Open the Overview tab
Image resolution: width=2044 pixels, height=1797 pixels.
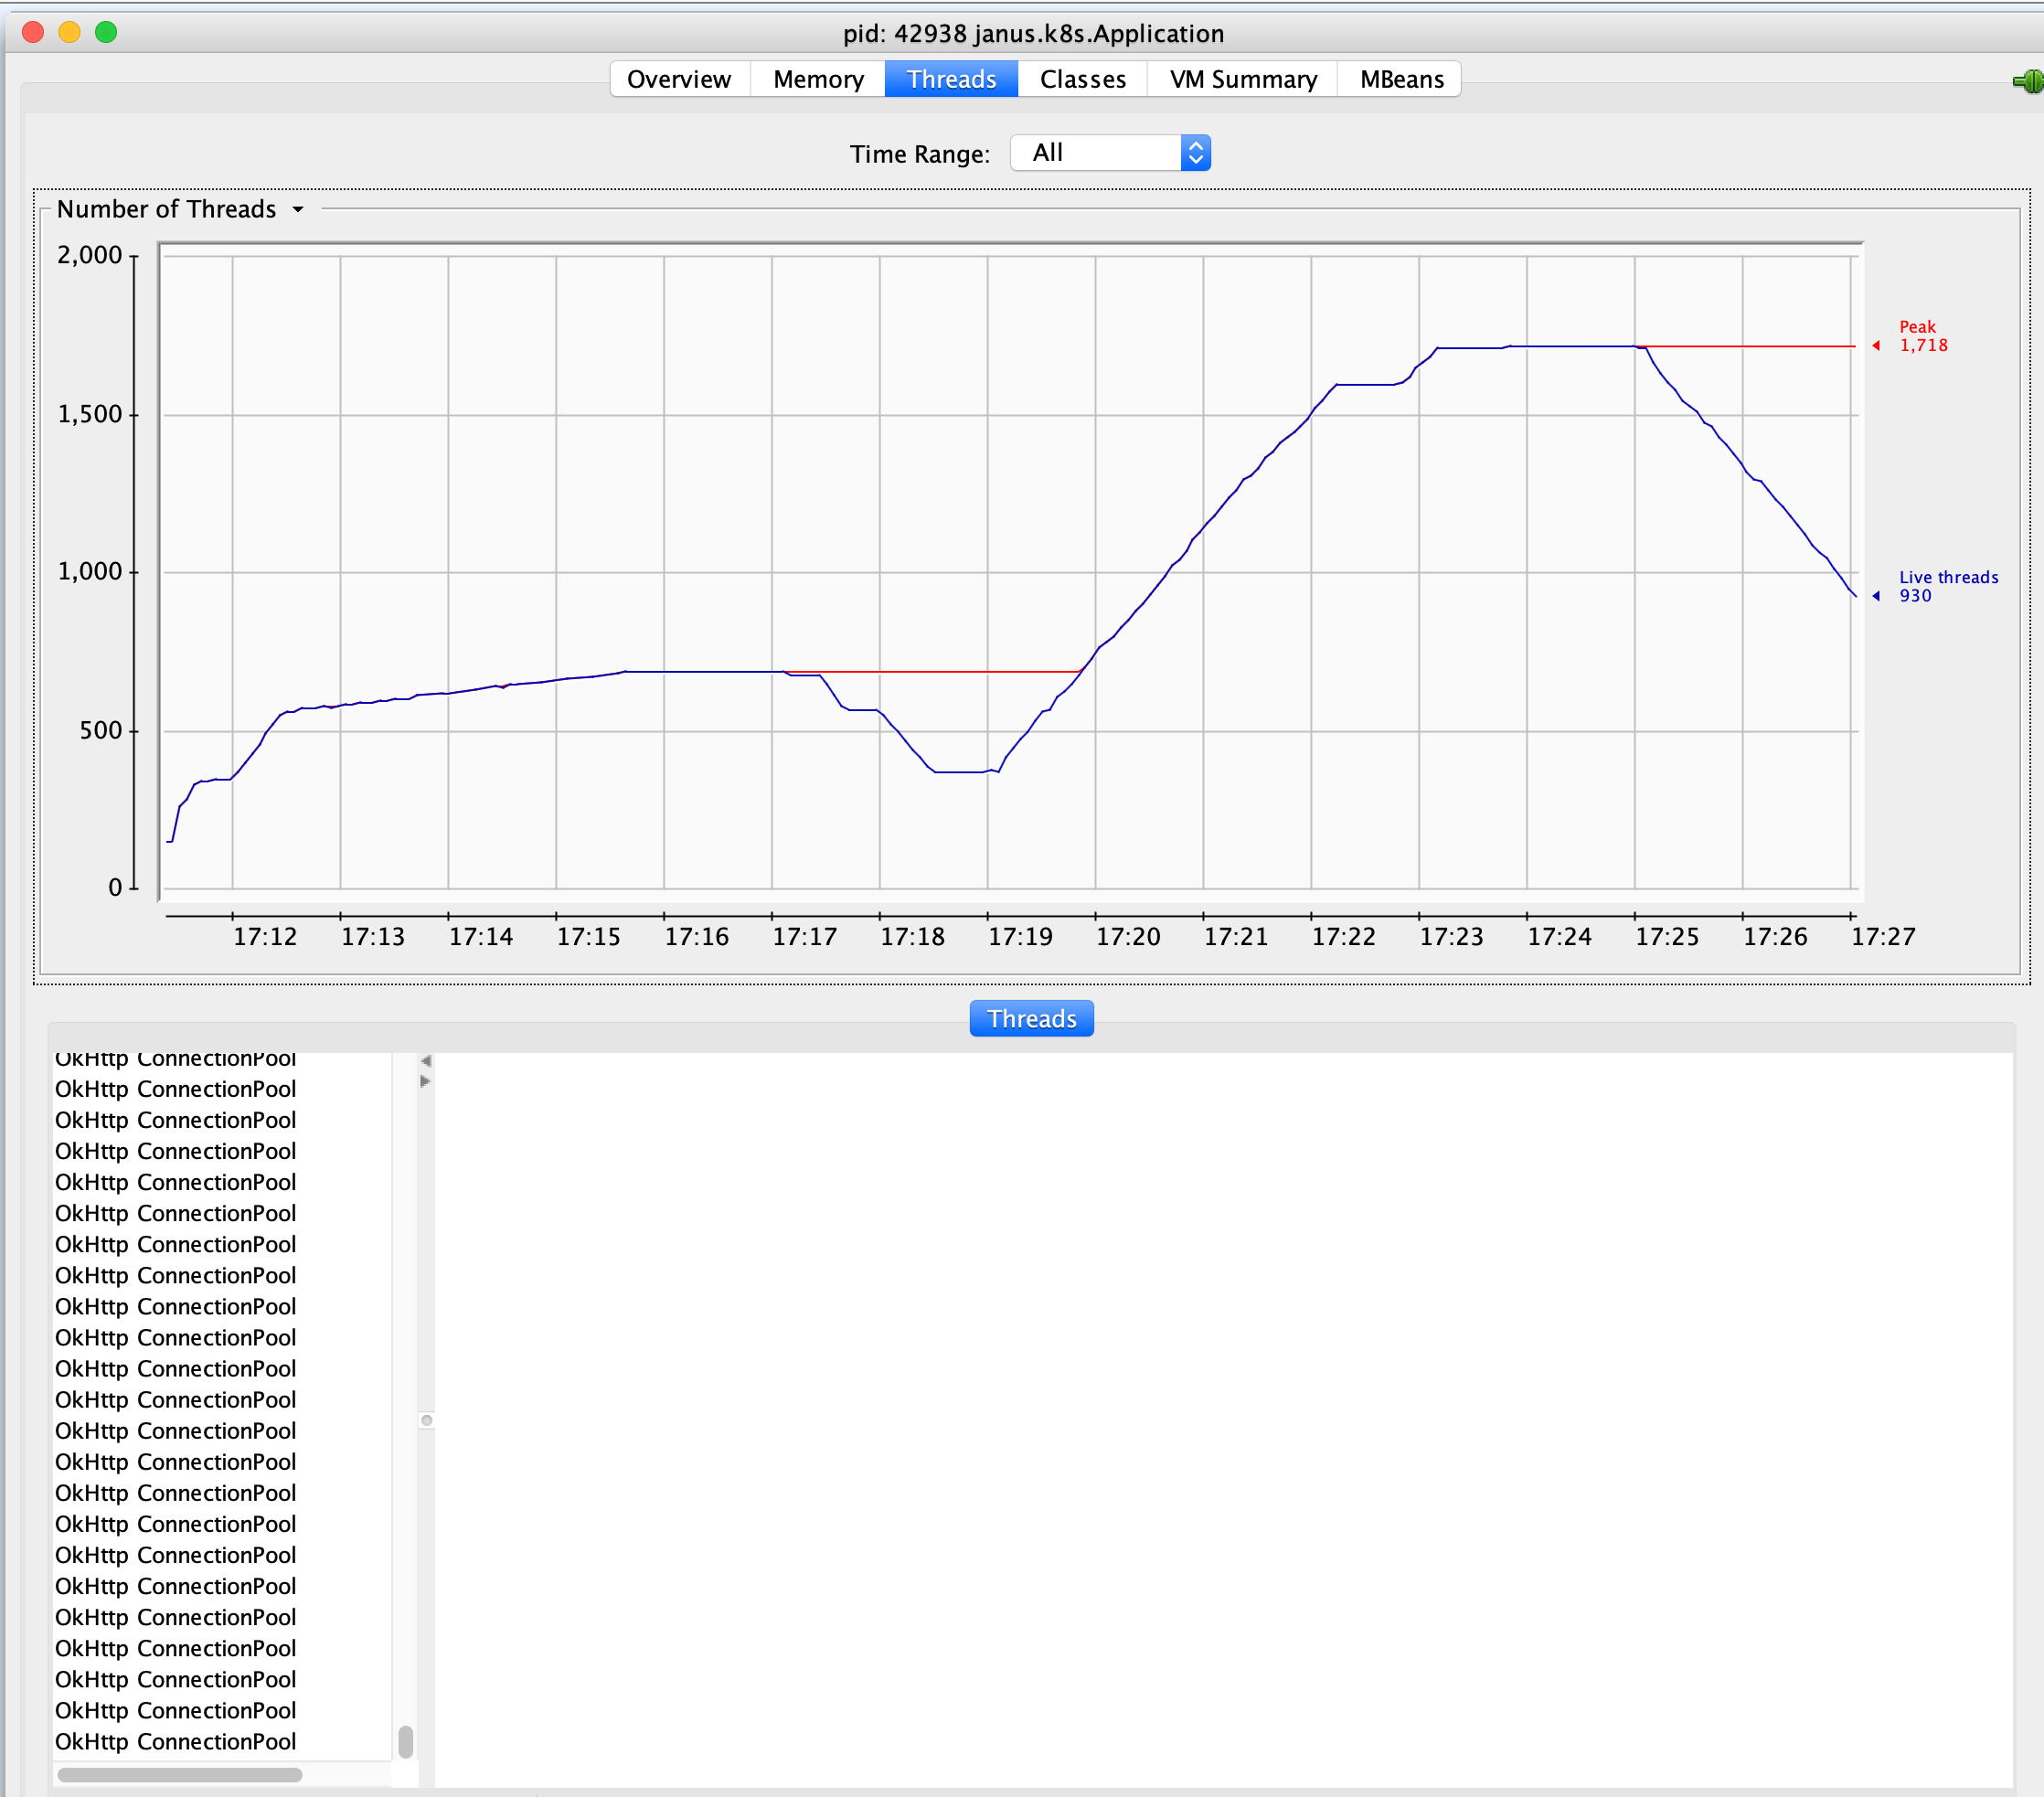[678, 79]
